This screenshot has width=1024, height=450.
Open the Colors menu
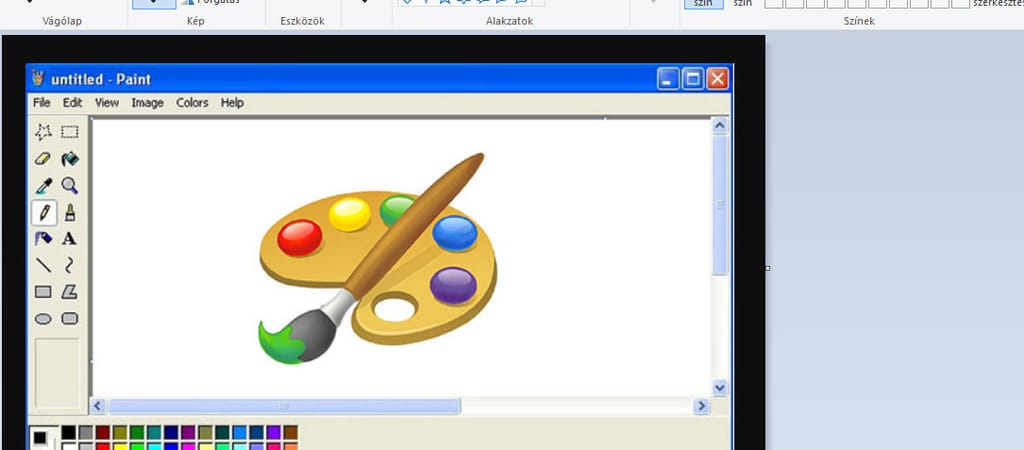tap(192, 103)
